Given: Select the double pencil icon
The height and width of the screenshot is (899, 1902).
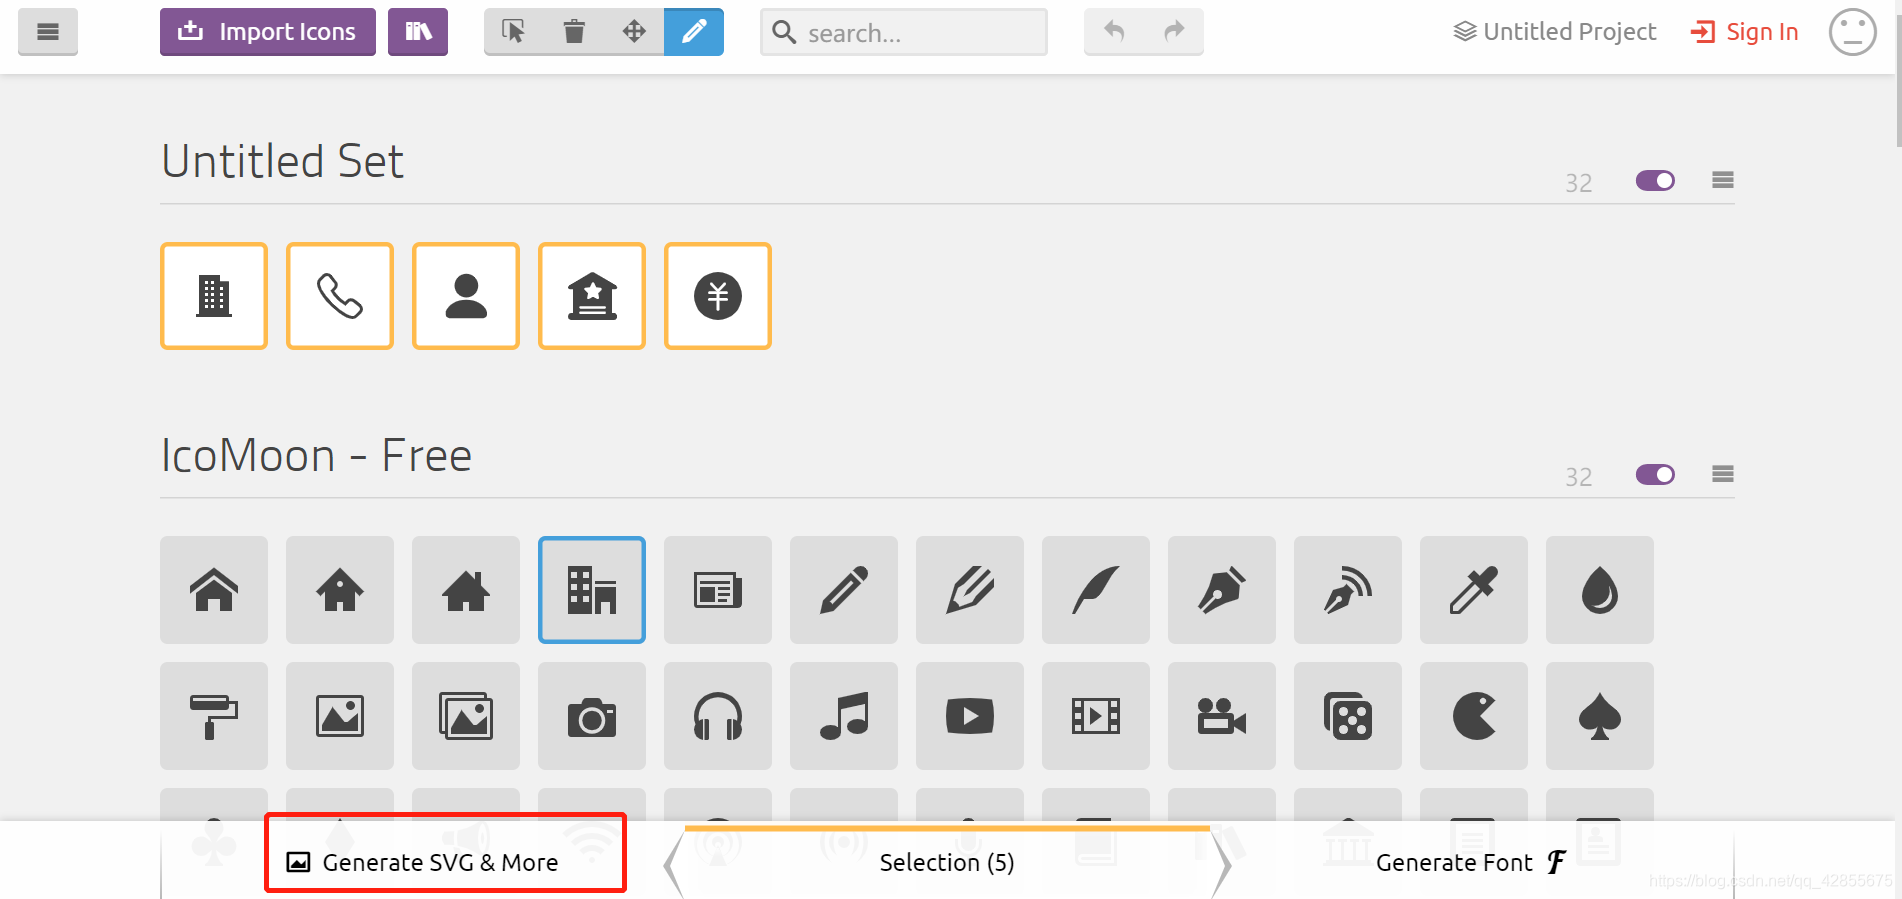Looking at the screenshot, I should (970, 590).
